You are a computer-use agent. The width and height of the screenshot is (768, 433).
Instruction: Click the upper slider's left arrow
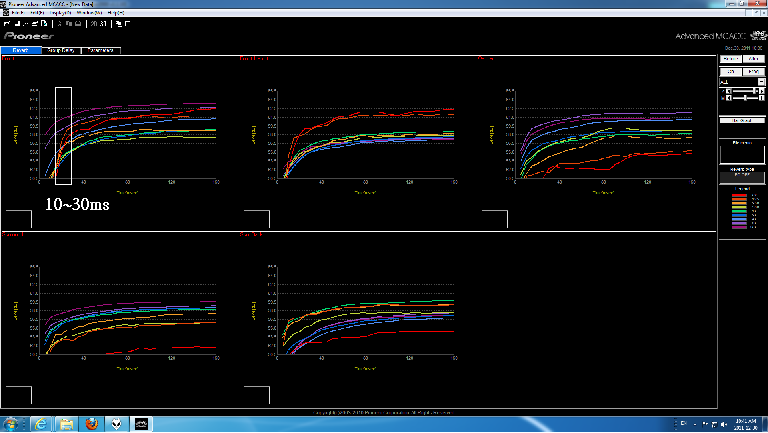729,91
